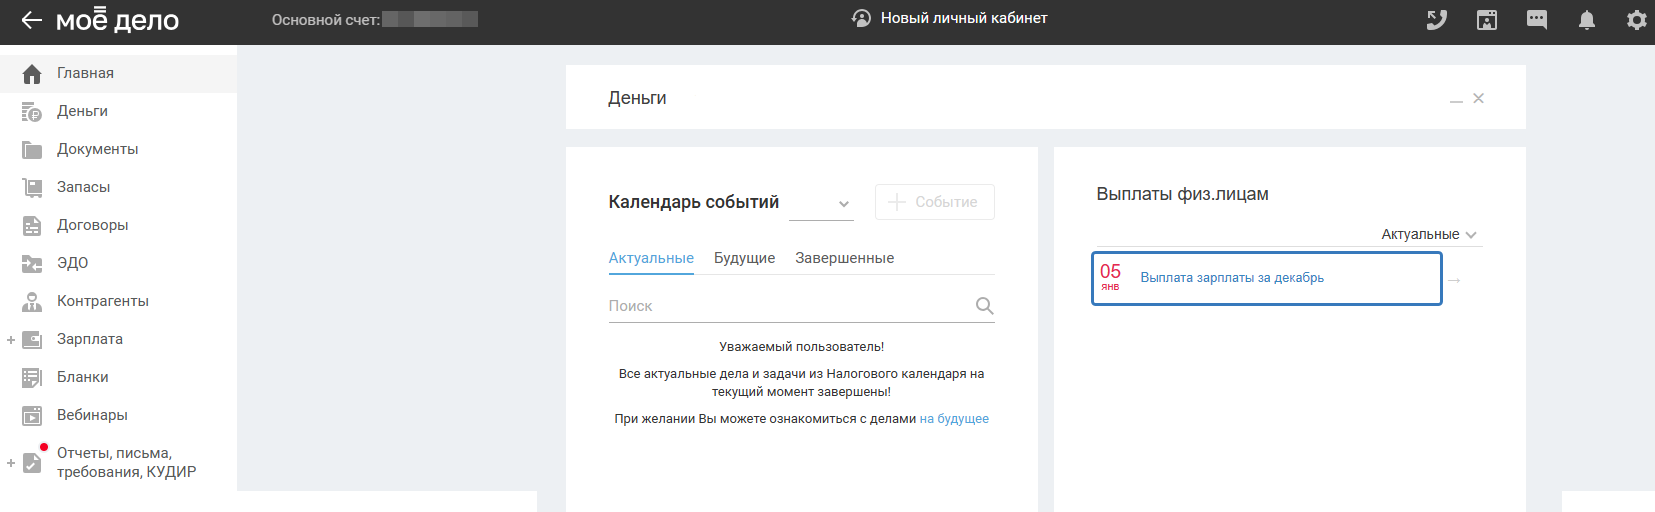
Task: Open the callback phone icon in header
Action: coord(1437,20)
